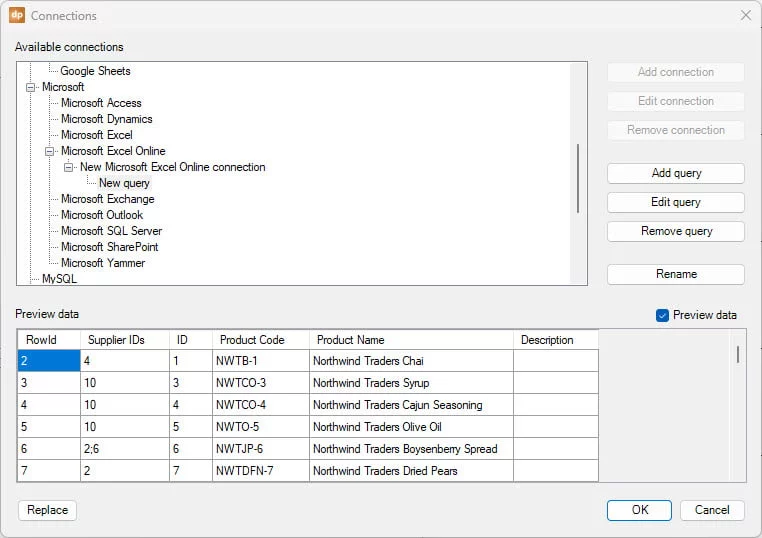Click the Remove connection button
Viewport: 762px width, 538px height.
click(675, 130)
